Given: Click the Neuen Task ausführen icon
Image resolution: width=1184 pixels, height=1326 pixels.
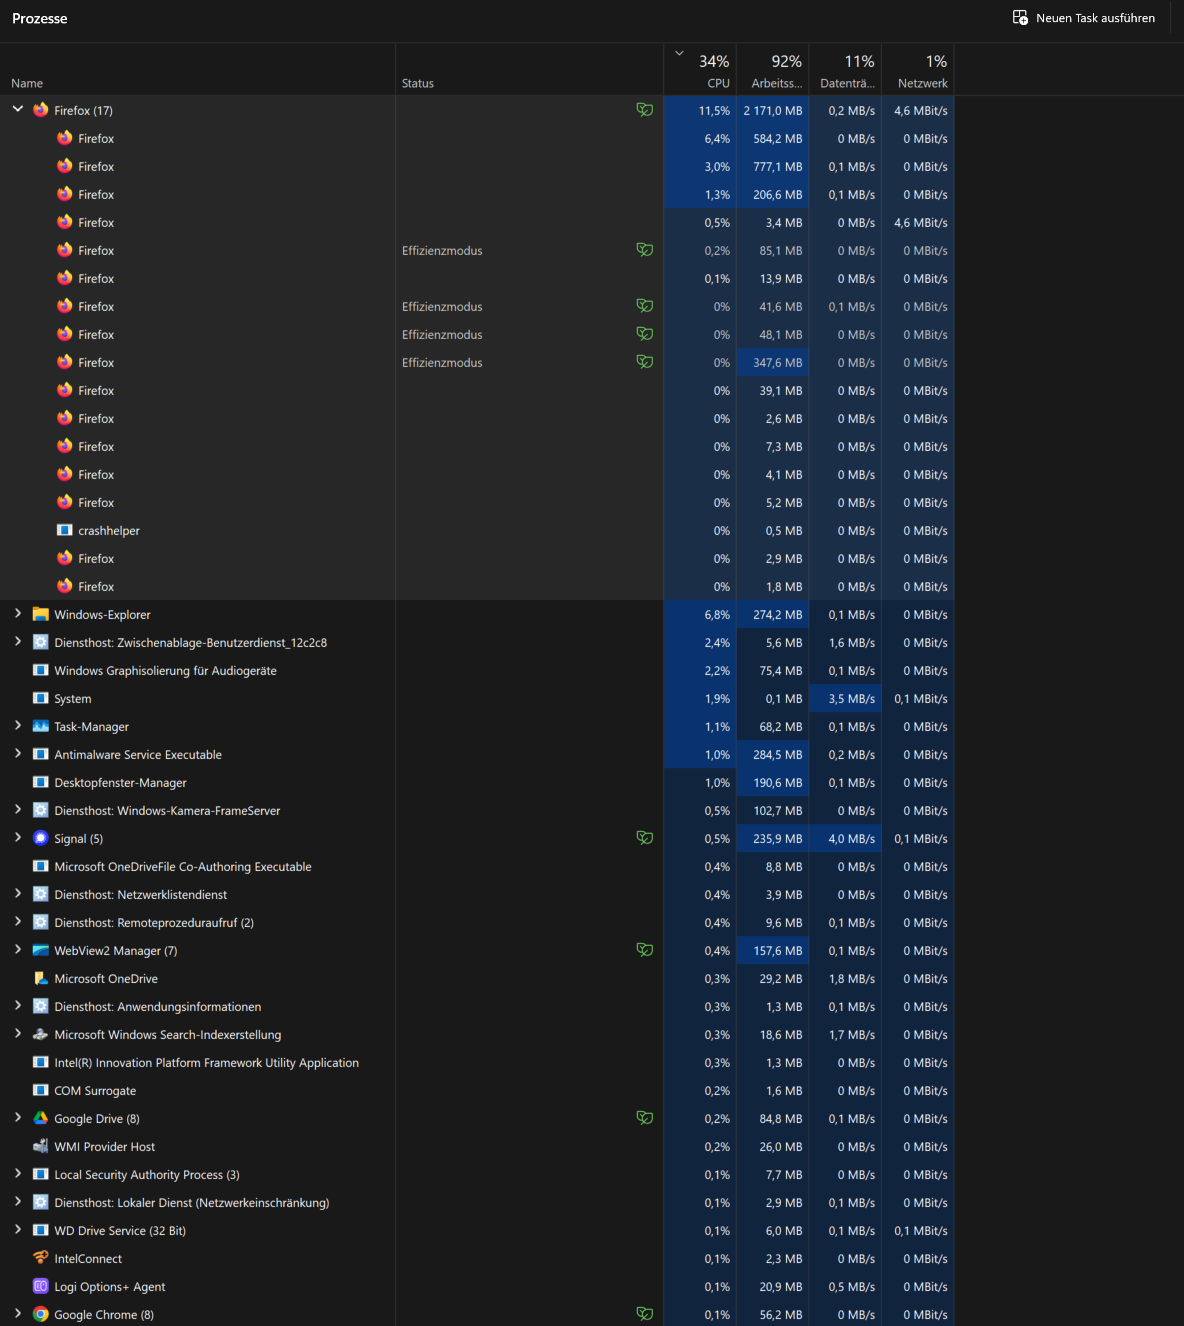Looking at the screenshot, I should click(x=1020, y=18).
